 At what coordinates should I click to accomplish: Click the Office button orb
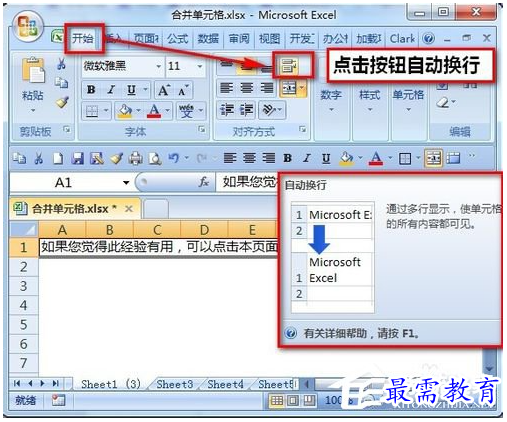pyautogui.click(x=28, y=27)
